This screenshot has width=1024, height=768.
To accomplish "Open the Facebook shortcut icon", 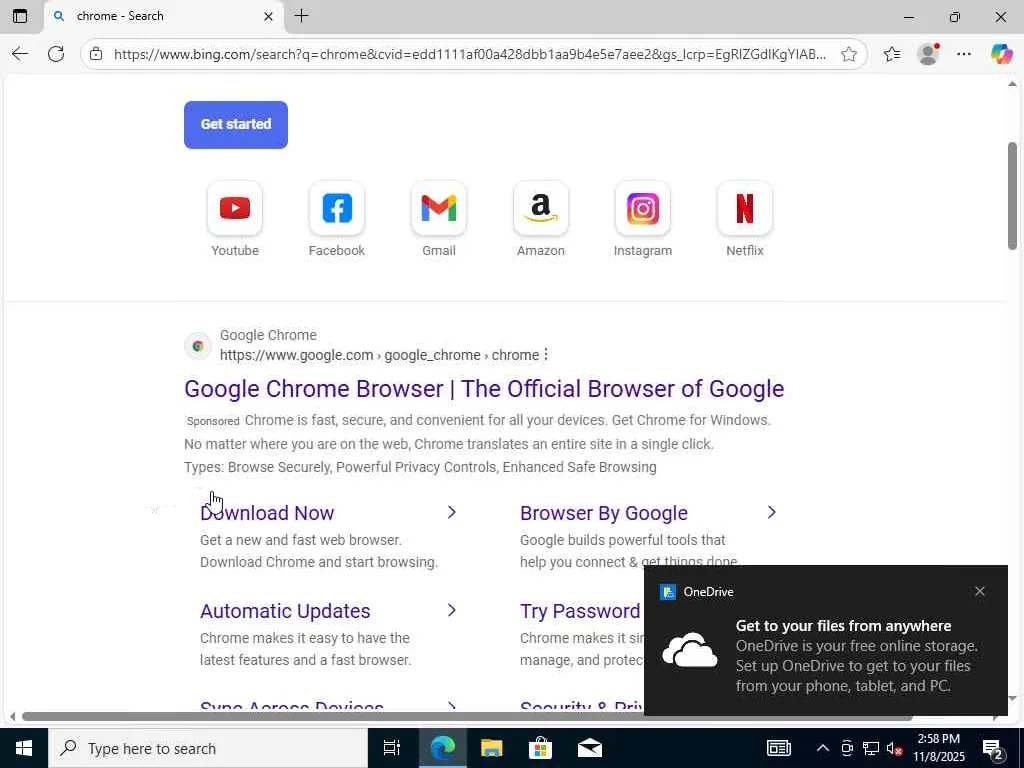I will (337, 208).
